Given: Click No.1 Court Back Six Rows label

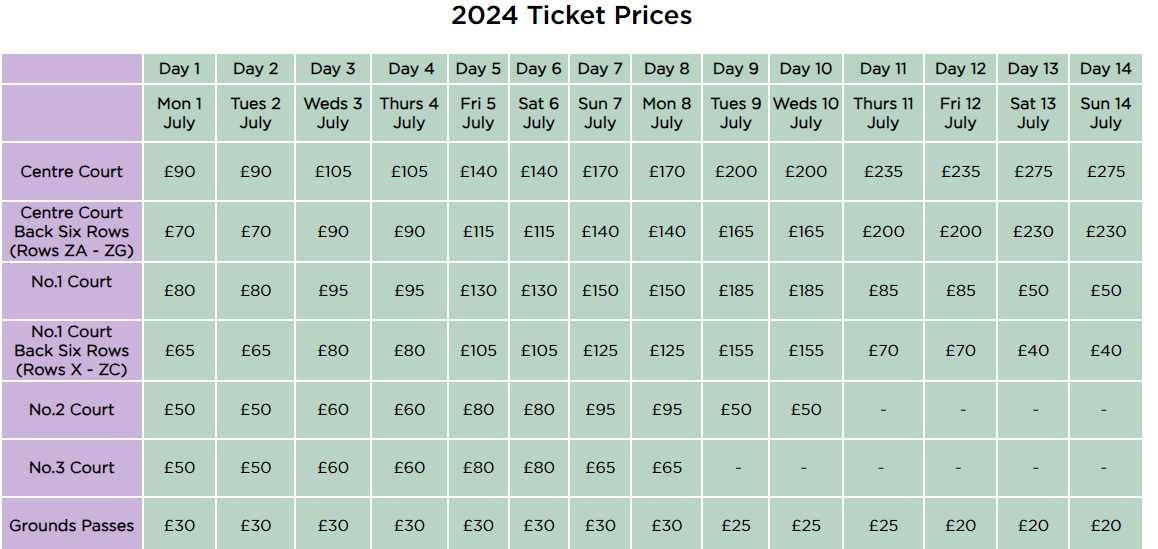Looking at the screenshot, I should click(72, 350).
